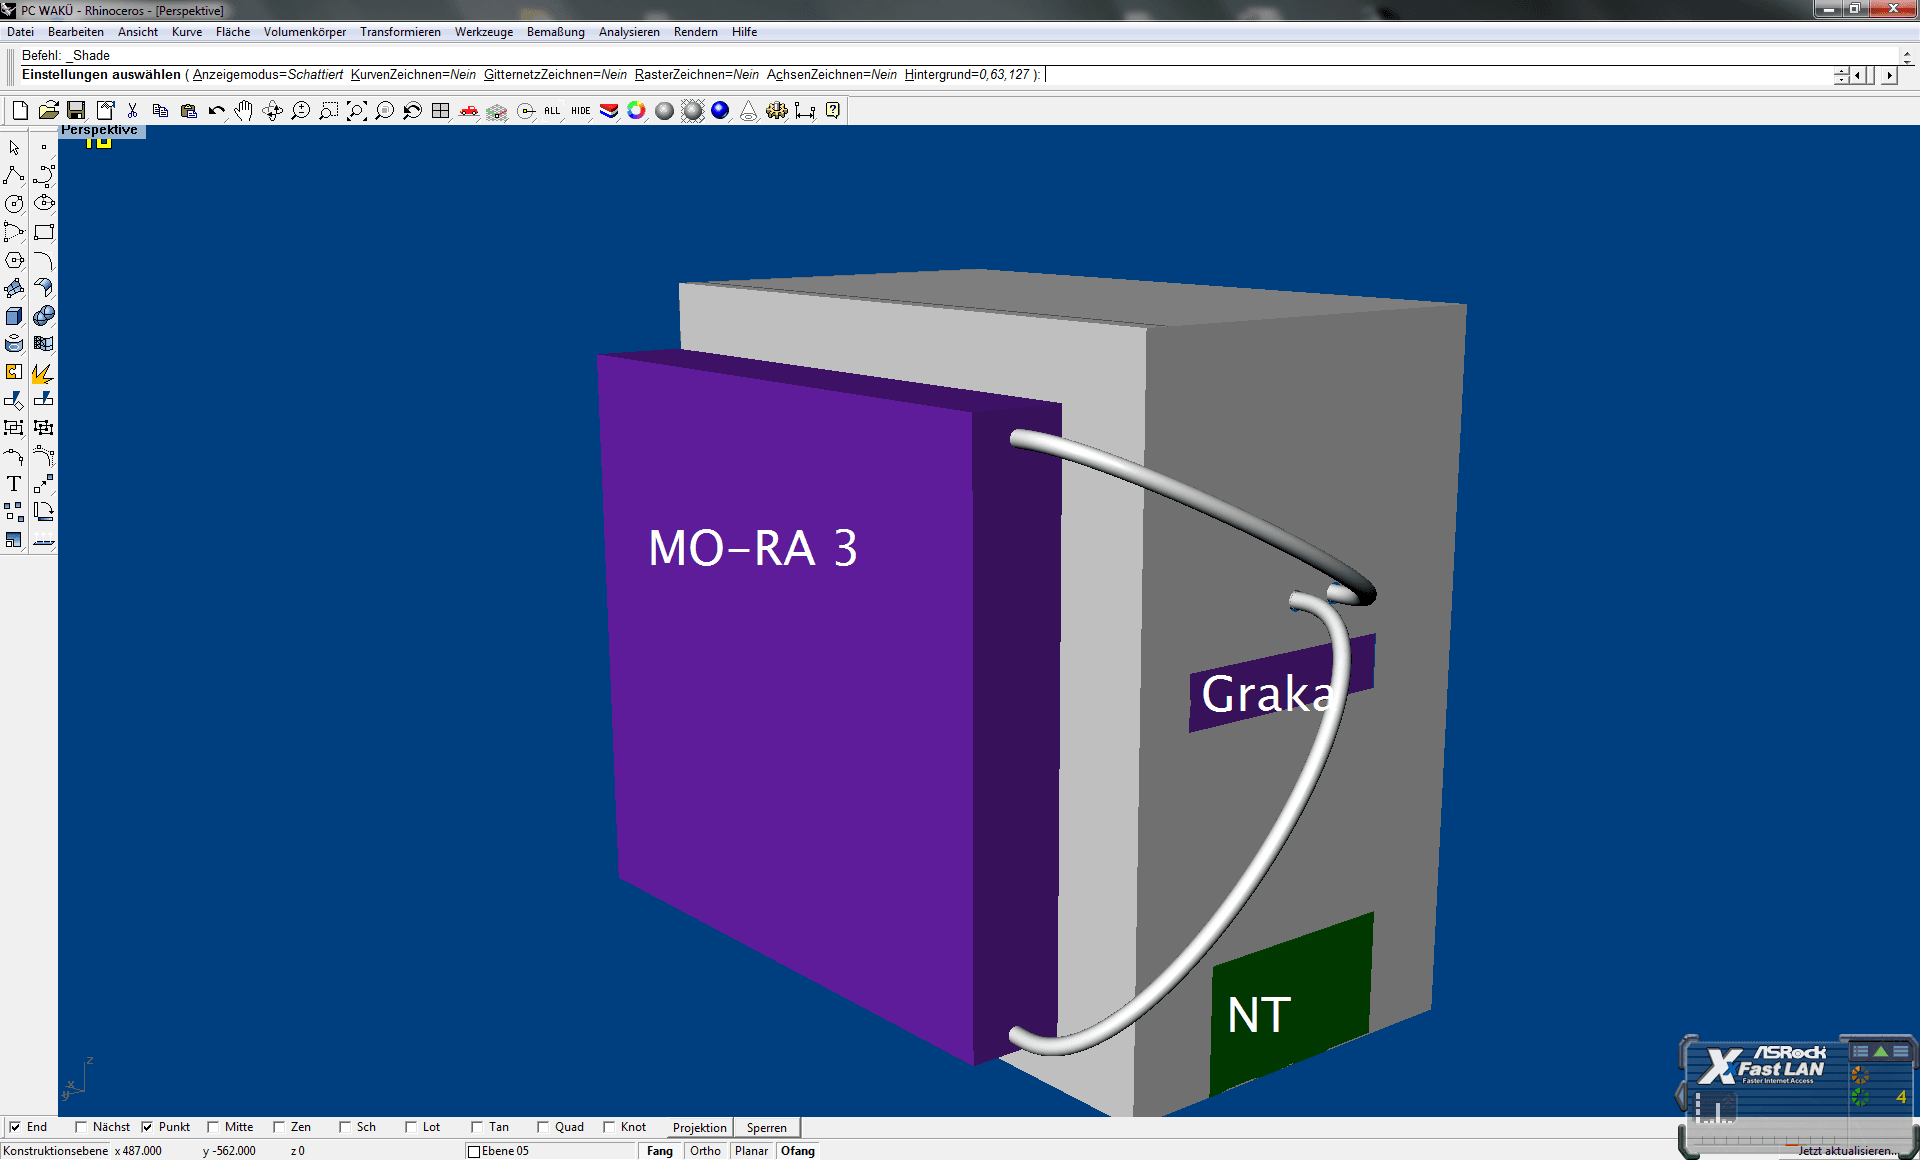Enable the Quad object snap checkbox
Screen dimensions: 1920x1160
coord(543,1127)
